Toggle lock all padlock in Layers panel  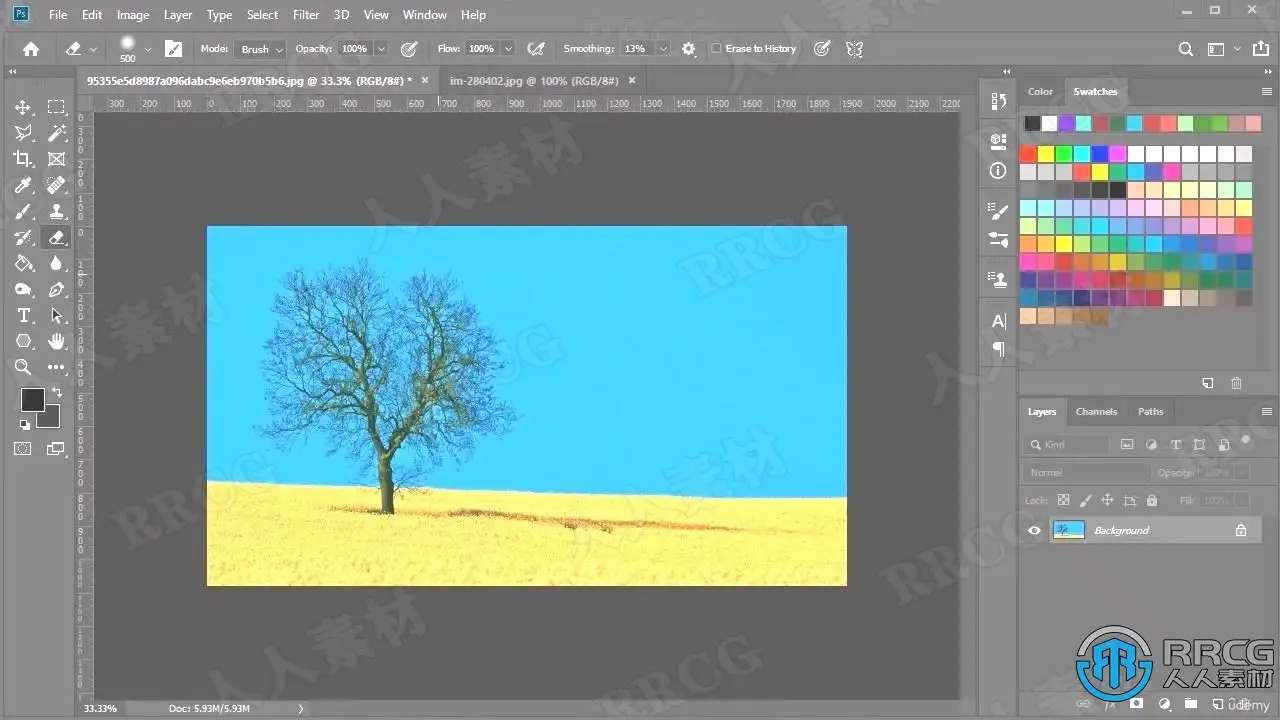point(1152,500)
